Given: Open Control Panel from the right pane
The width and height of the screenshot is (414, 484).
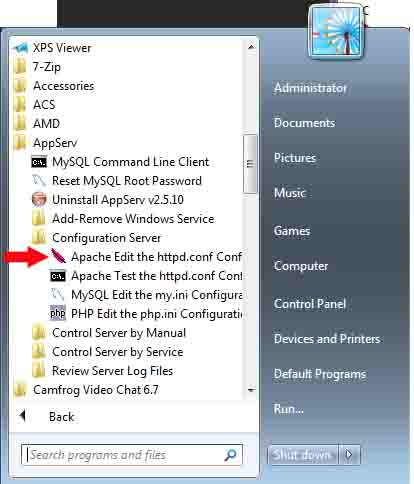Looking at the screenshot, I should coord(310,304).
